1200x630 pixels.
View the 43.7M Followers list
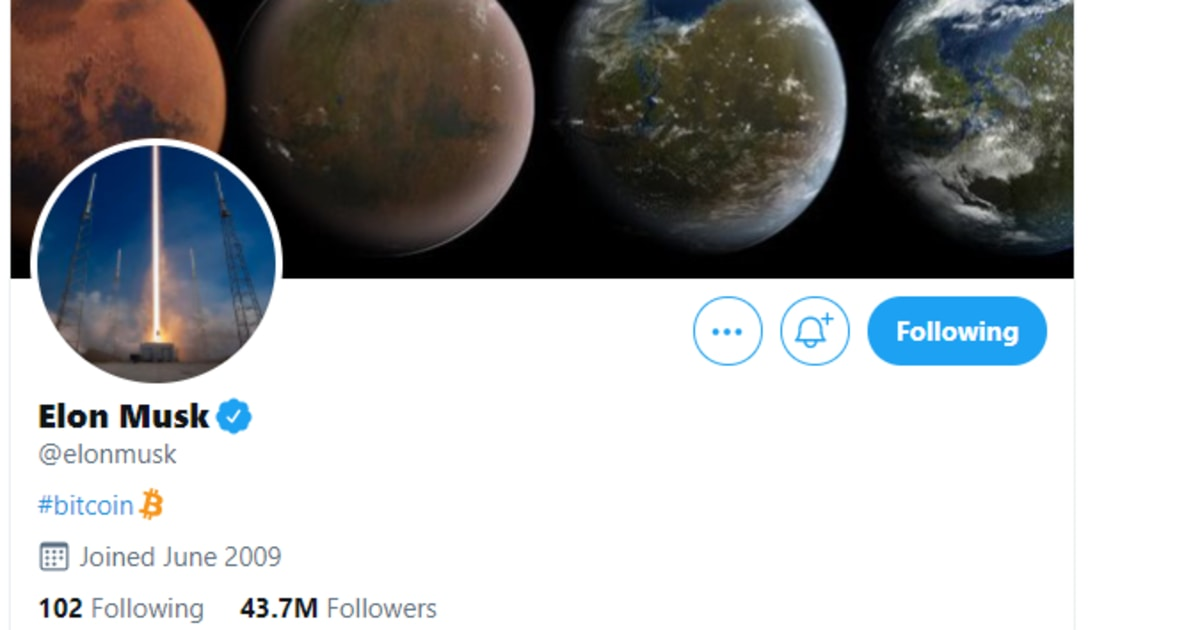click(339, 608)
